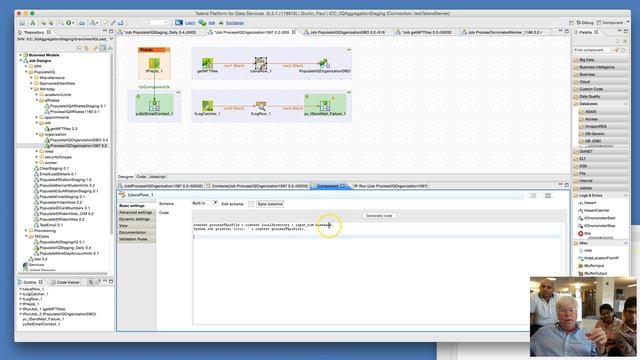
Task: Expand the academicUnits folder
Action: pyautogui.click(x=37, y=95)
